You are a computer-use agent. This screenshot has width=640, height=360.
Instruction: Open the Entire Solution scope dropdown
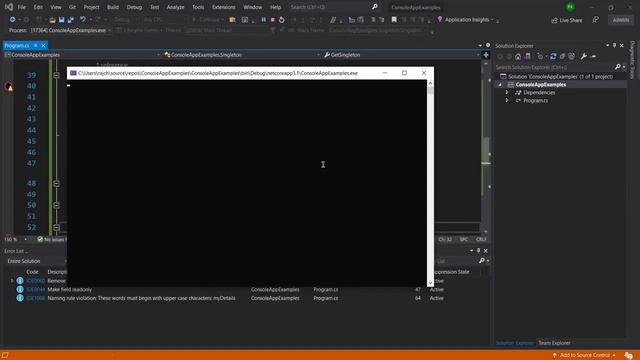[36, 261]
